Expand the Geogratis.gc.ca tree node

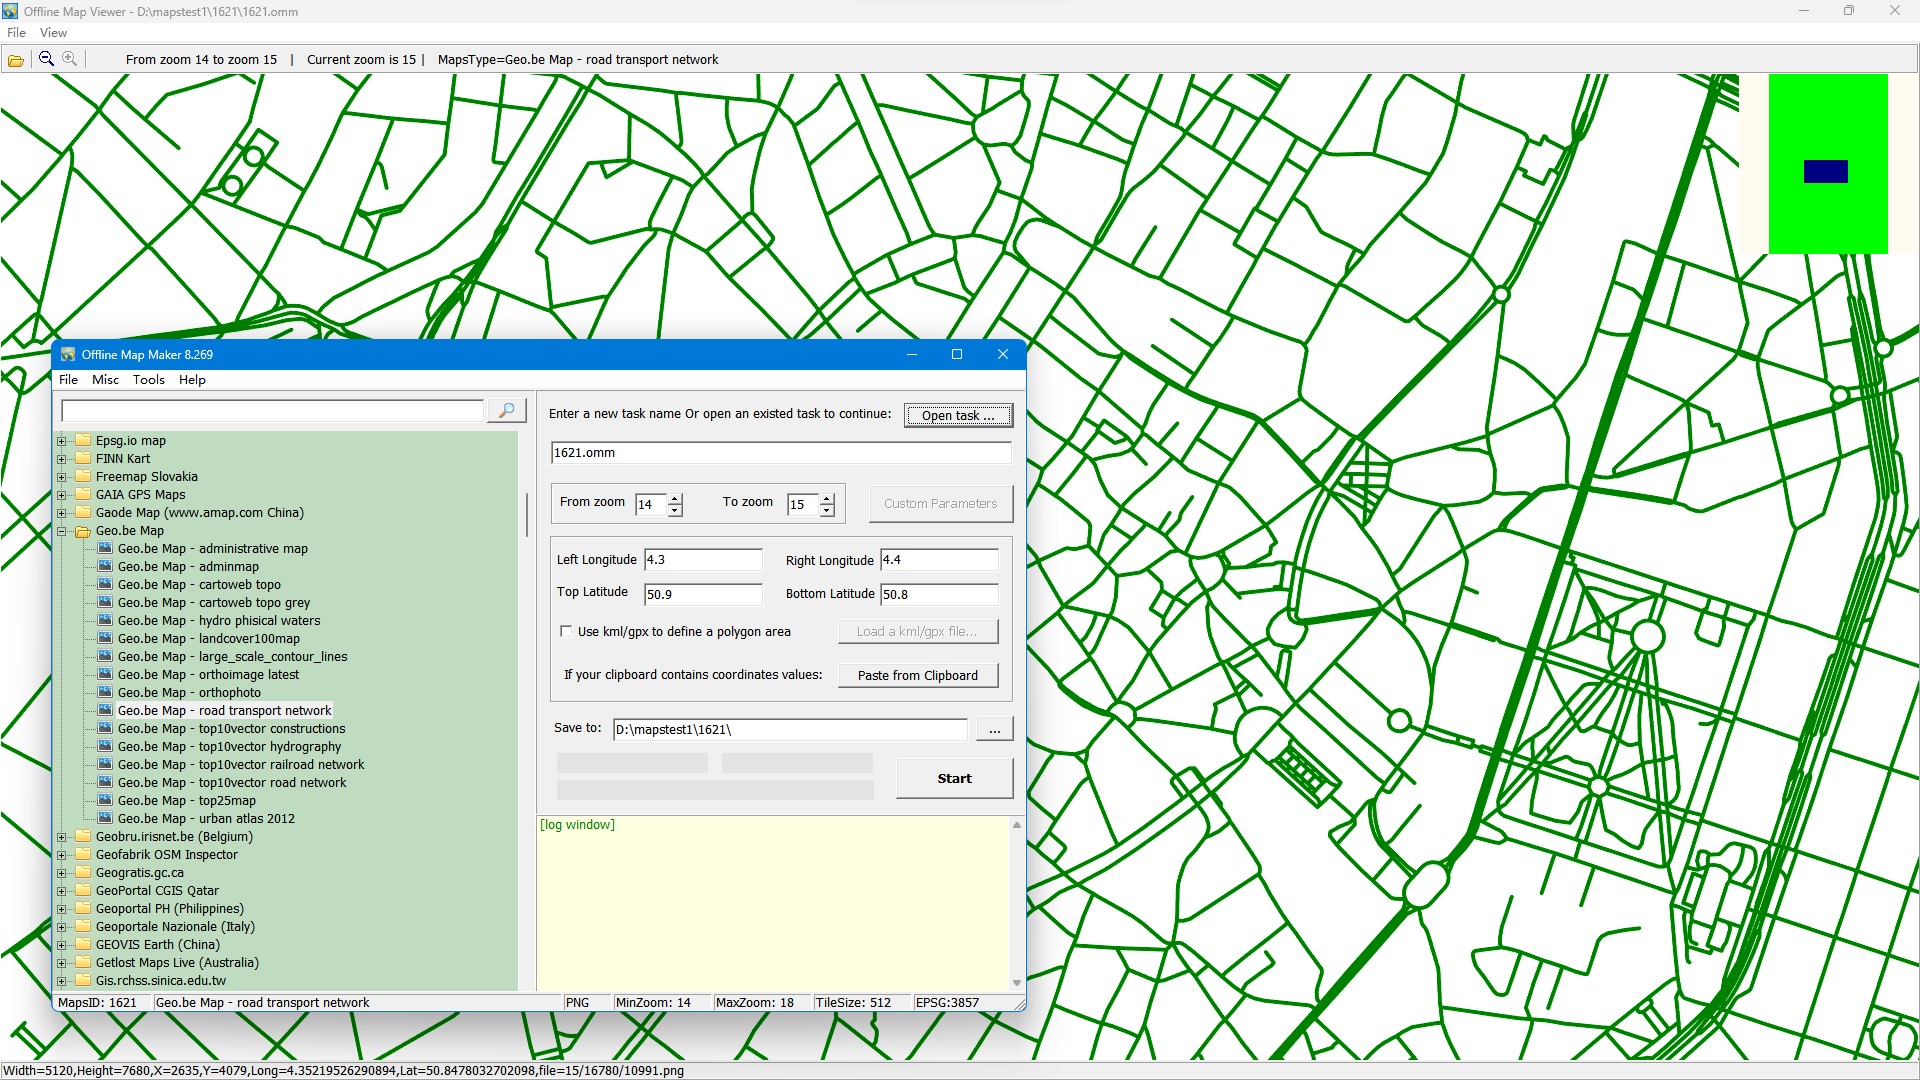click(x=62, y=873)
